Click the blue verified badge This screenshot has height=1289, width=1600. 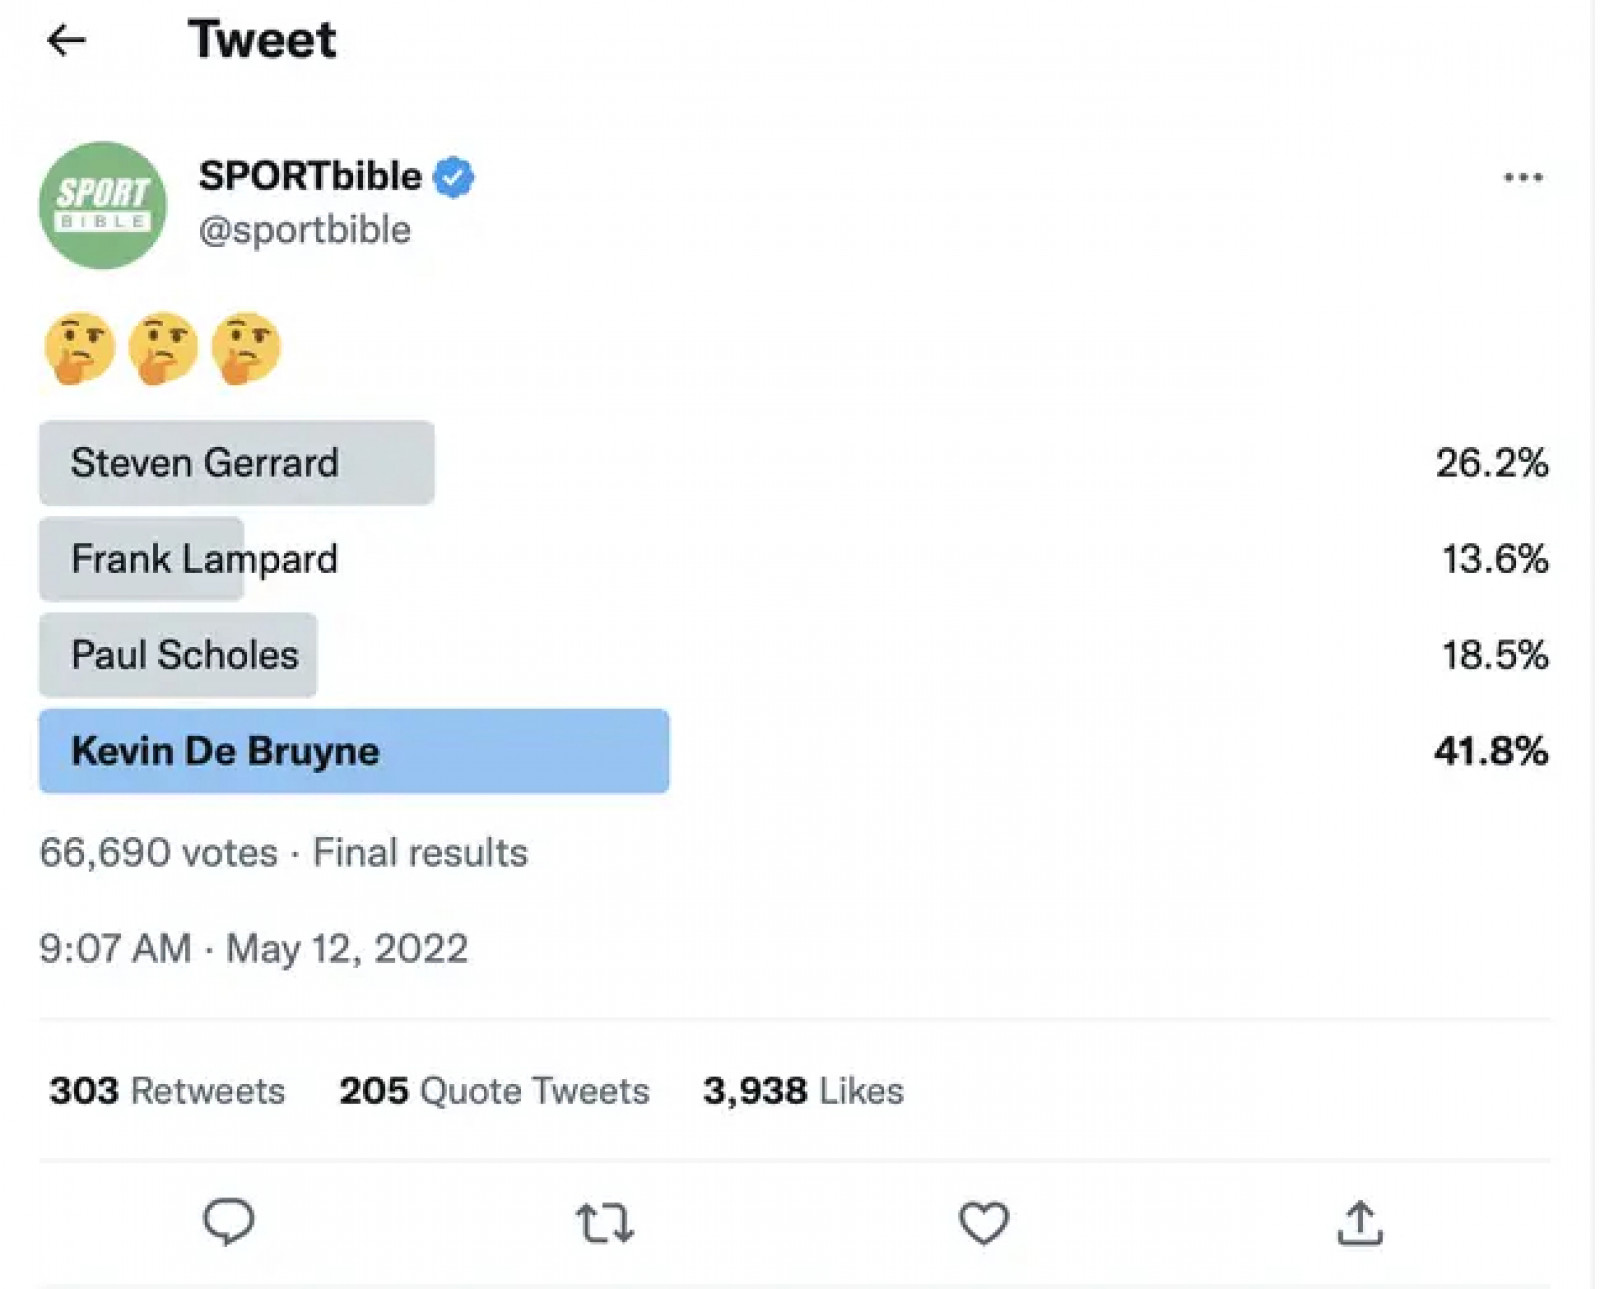[454, 177]
